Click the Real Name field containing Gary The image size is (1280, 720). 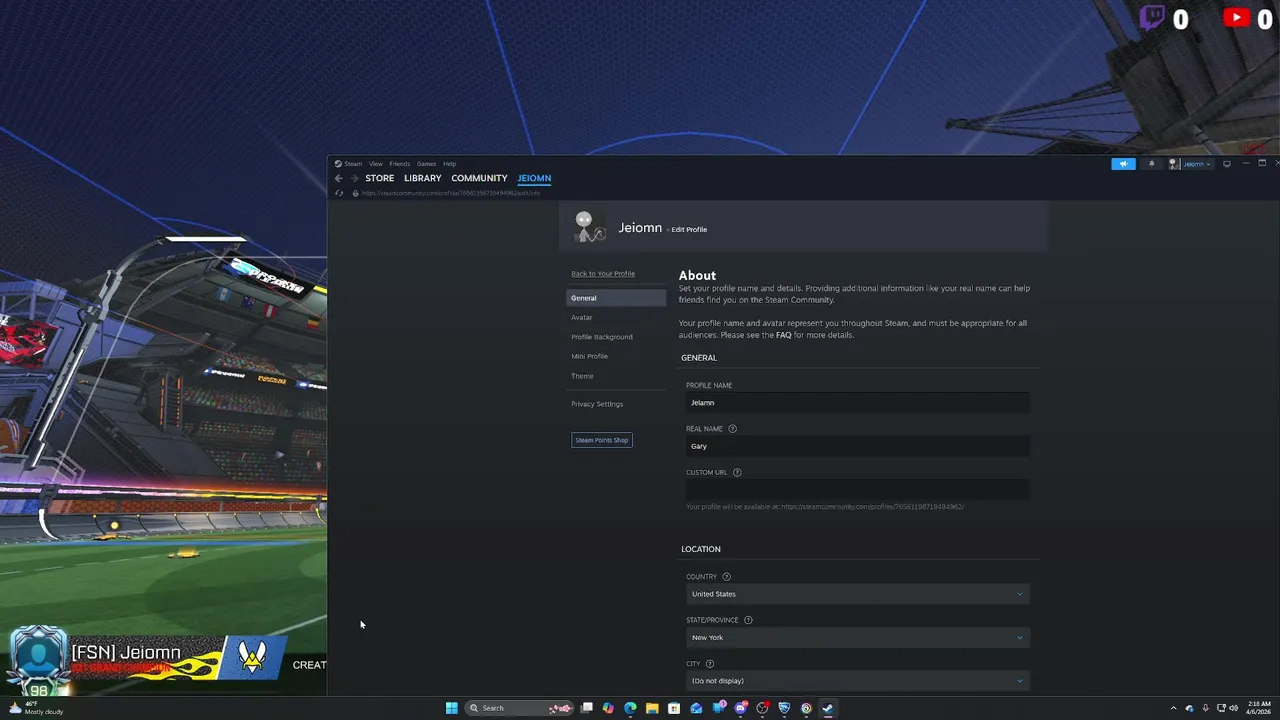pyautogui.click(x=858, y=446)
